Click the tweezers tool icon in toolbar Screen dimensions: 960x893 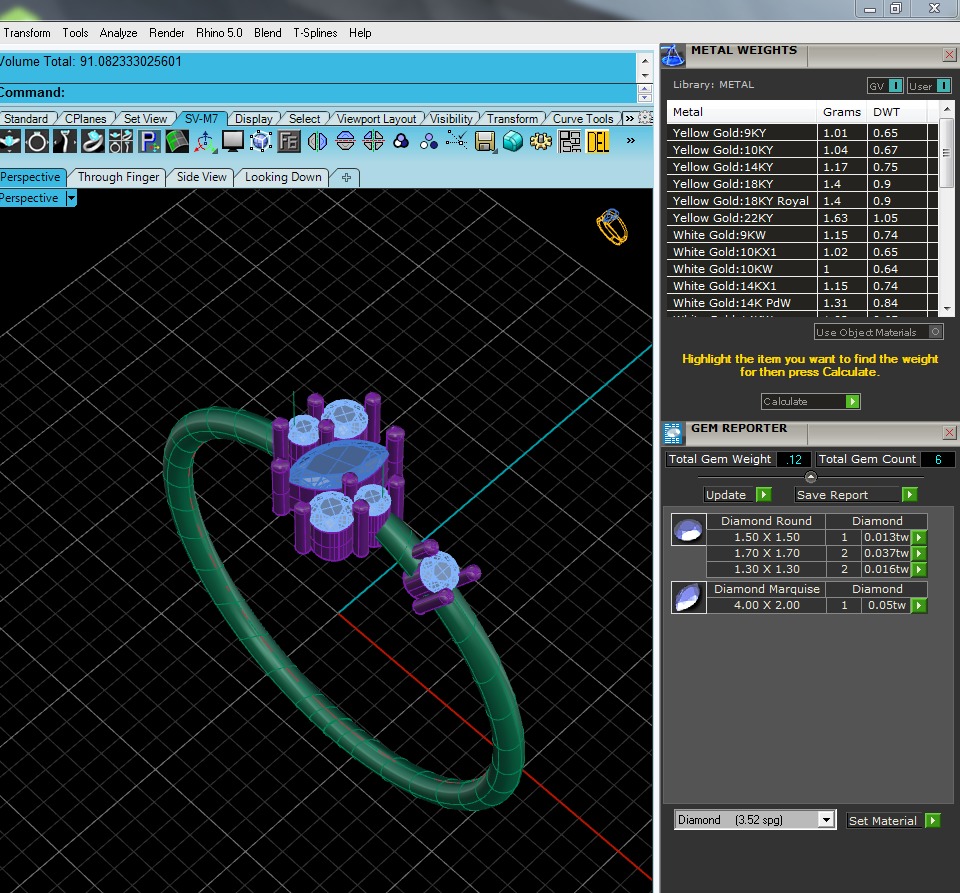click(x=65, y=142)
